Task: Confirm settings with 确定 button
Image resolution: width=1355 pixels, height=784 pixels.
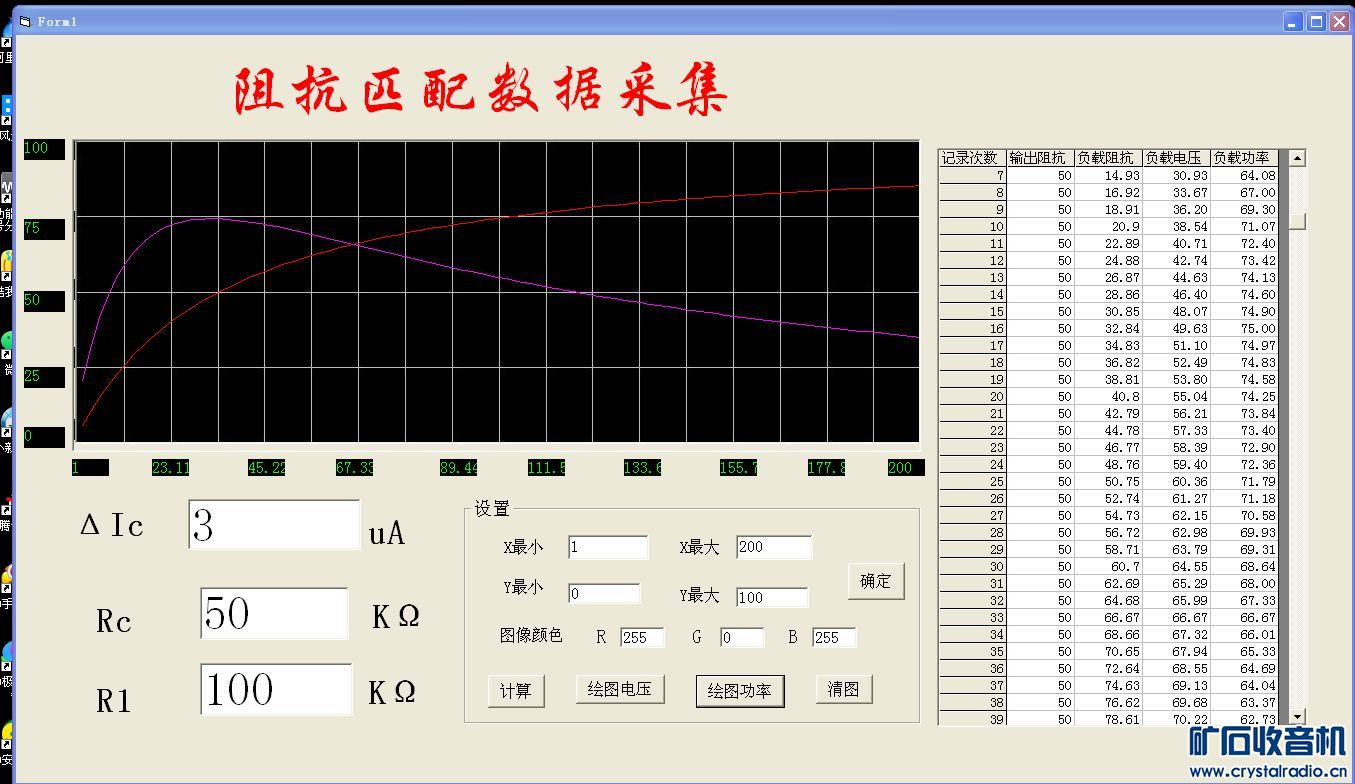Action: [876, 581]
